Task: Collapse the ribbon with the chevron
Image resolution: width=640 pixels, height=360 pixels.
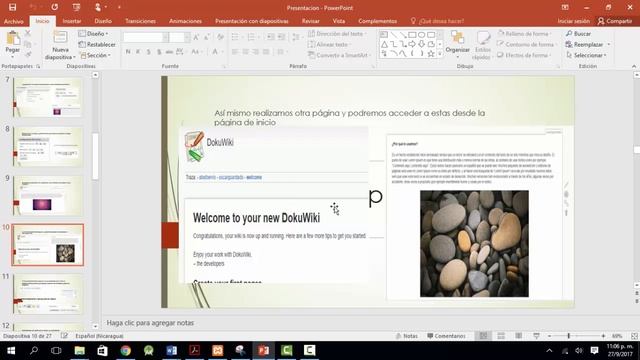Action: click(x=634, y=66)
